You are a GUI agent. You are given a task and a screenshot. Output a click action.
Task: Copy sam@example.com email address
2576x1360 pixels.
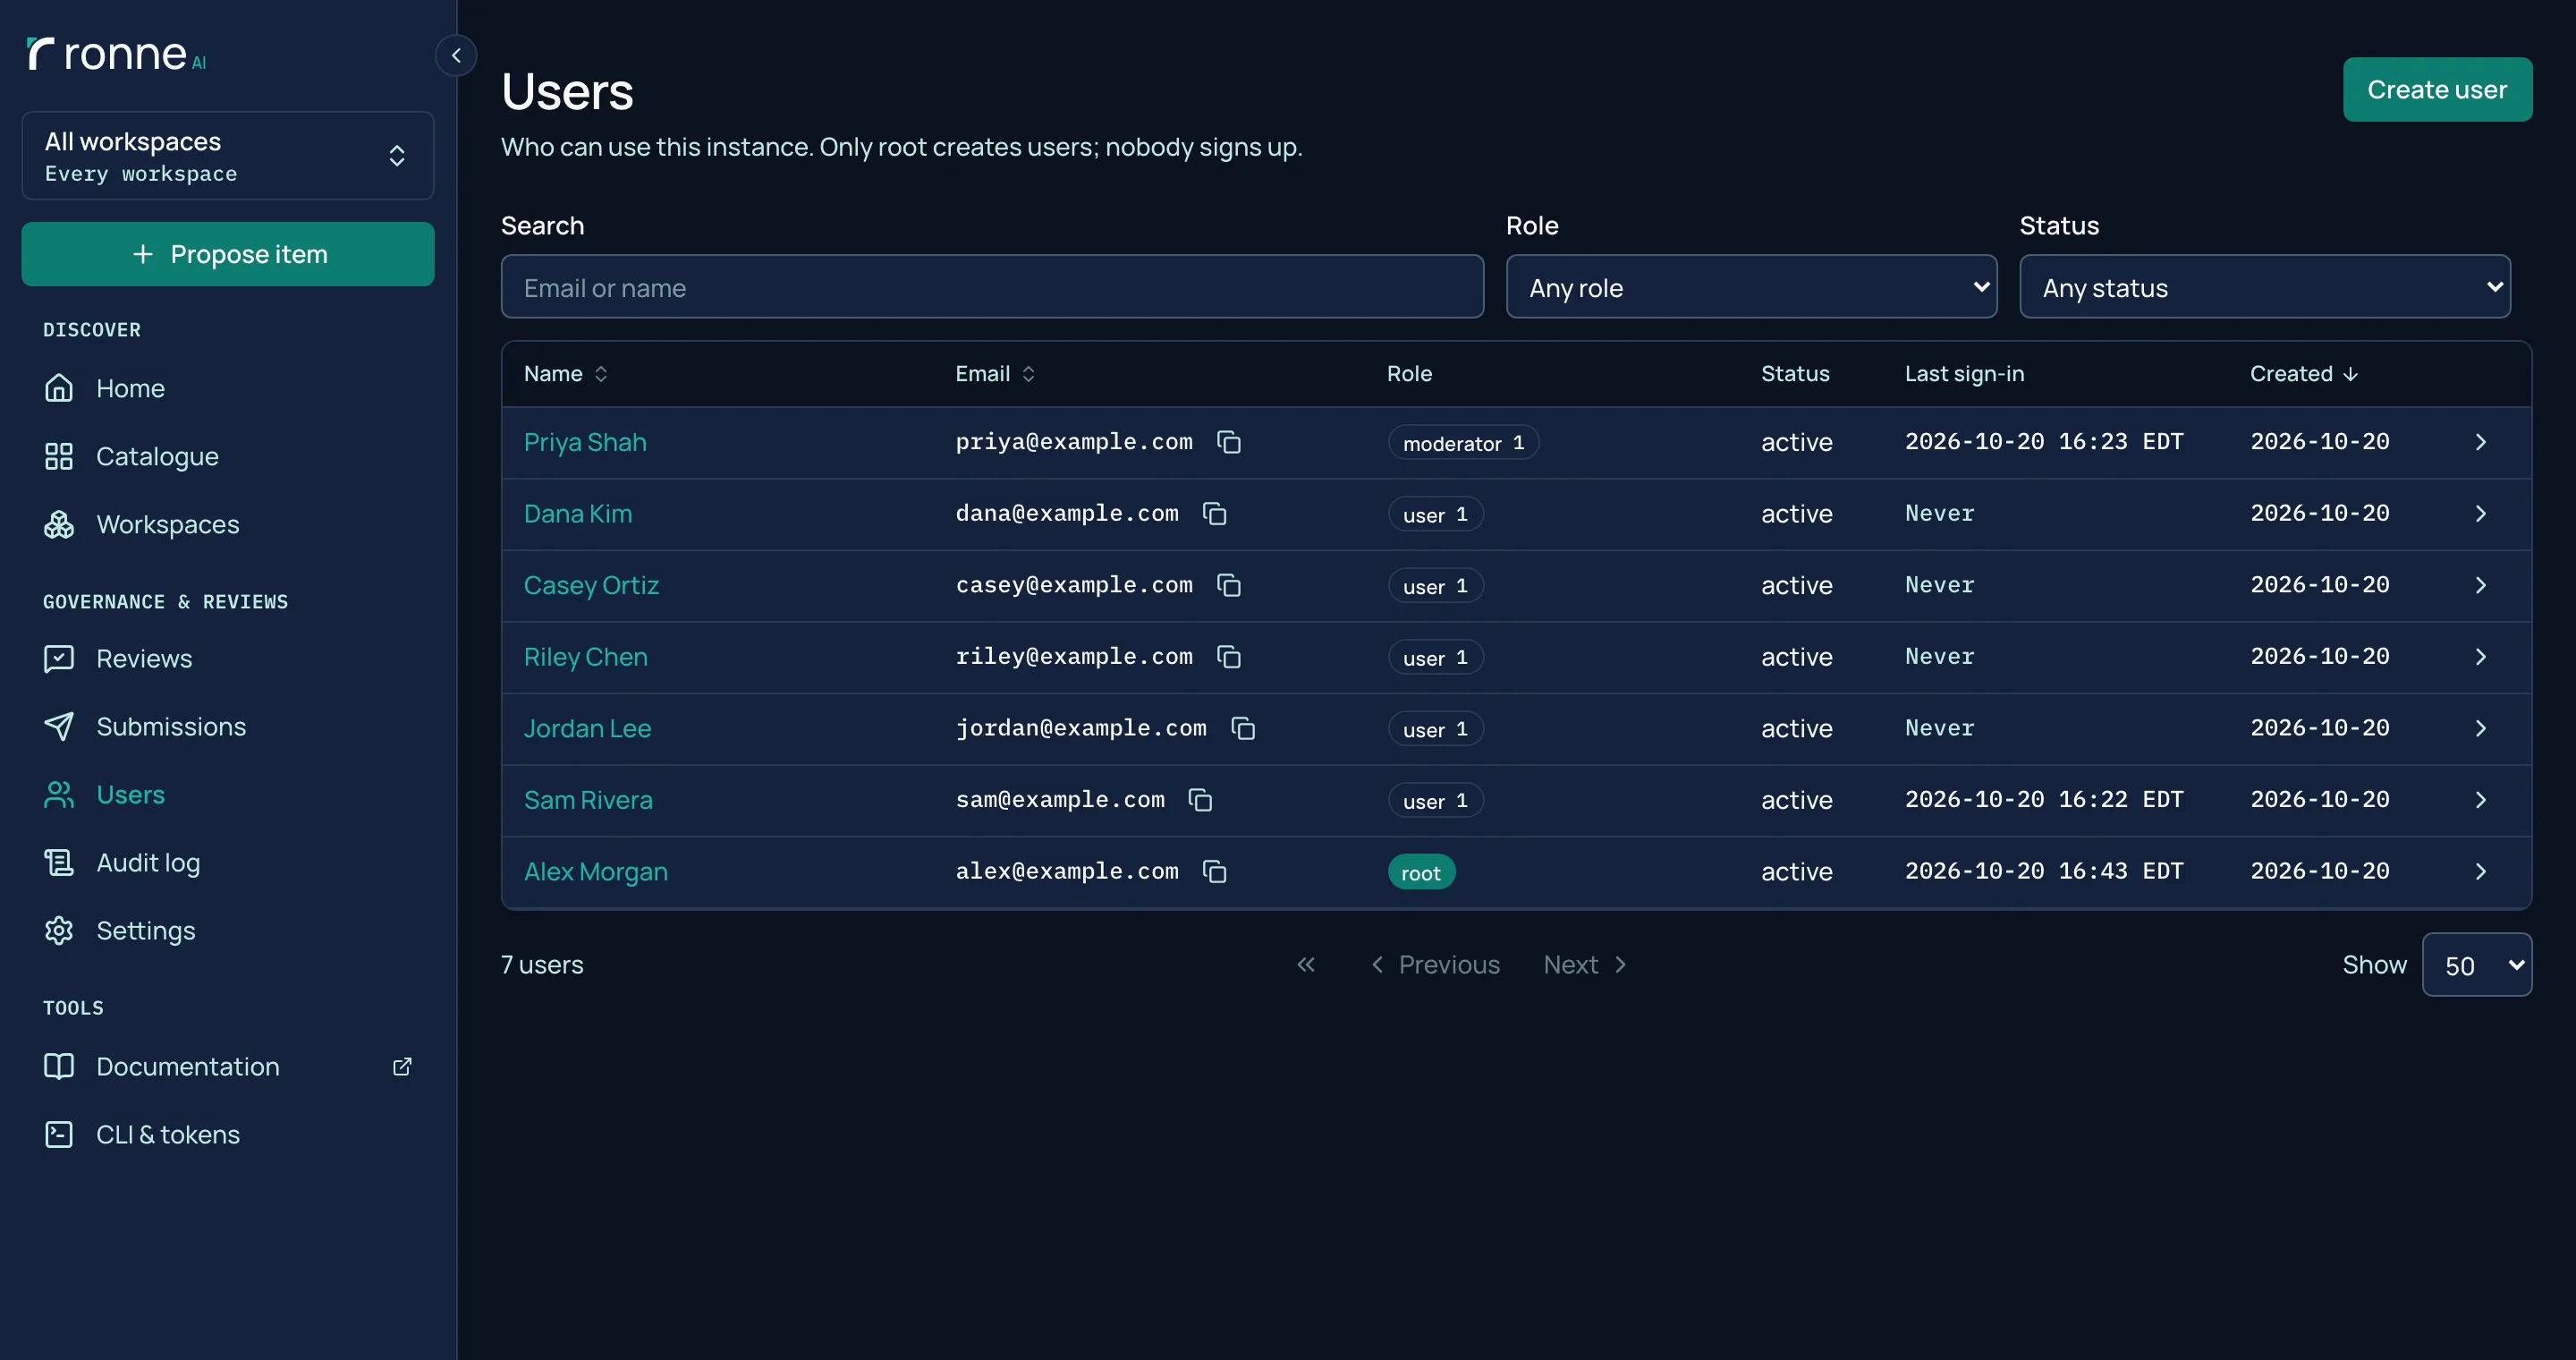tap(1200, 799)
